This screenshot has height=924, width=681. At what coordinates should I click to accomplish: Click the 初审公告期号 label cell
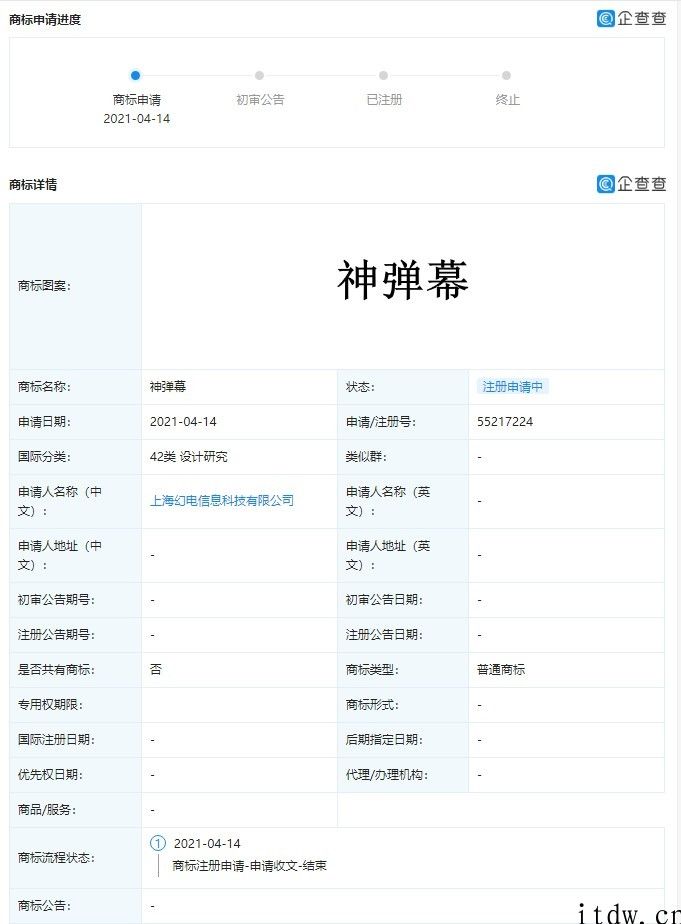tap(75, 600)
